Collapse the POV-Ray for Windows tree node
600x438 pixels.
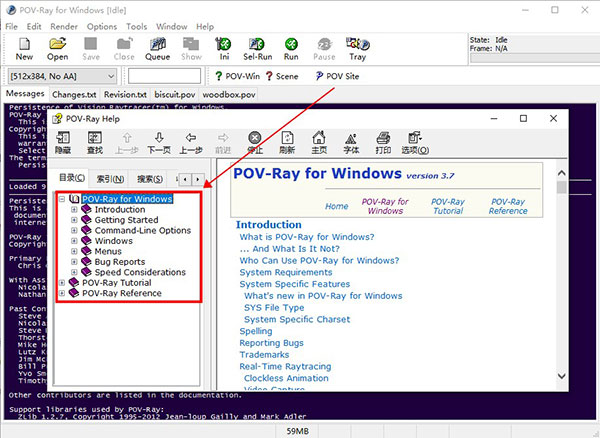tap(62, 199)
